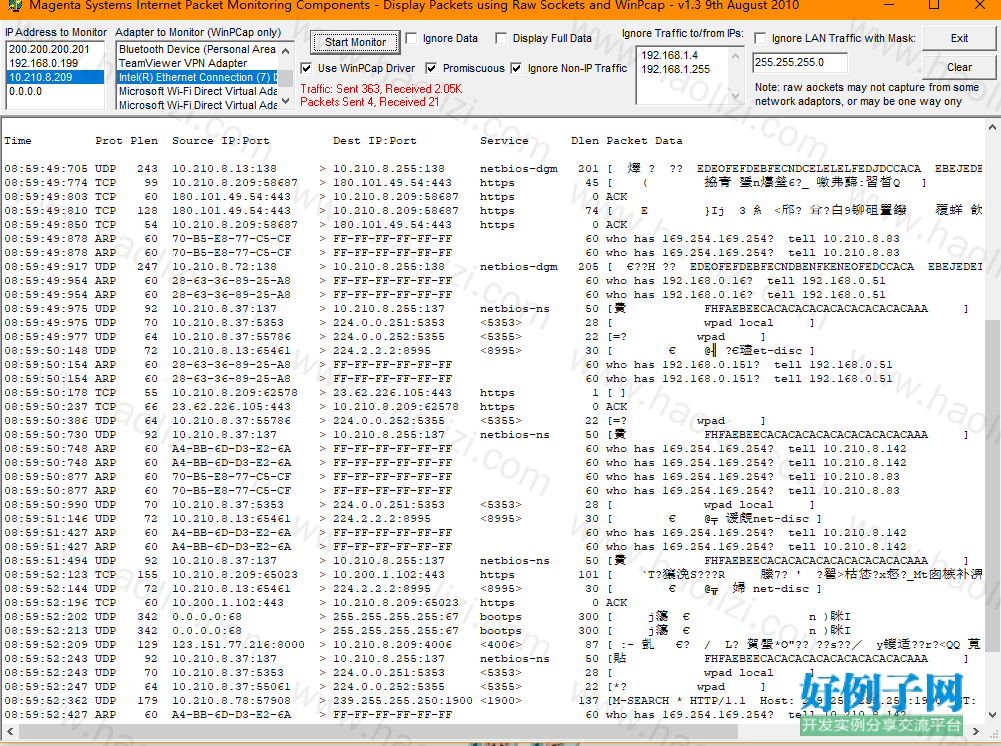The height and width of the screenshot is (746, 1001).
Task: Click bootps service in 08:59:52:202 row
Action: [x=501, y=616]
